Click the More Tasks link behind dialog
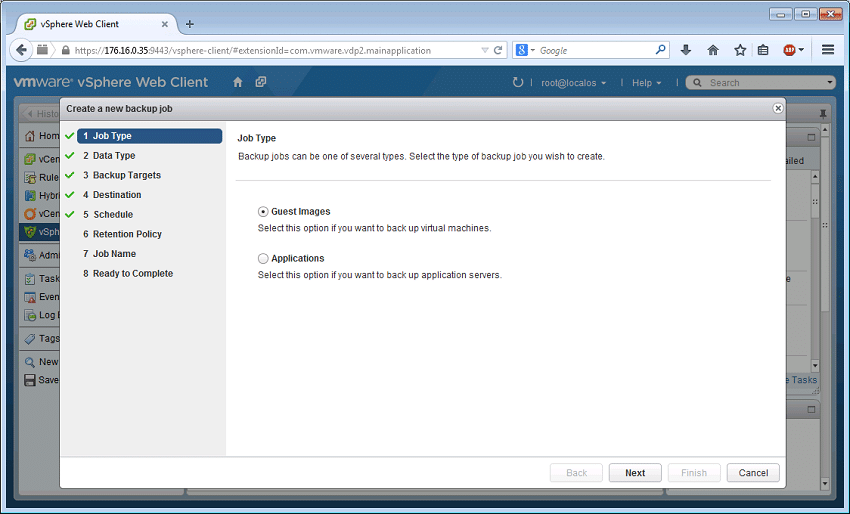This screenshot has width=850, height=514. 802,380
